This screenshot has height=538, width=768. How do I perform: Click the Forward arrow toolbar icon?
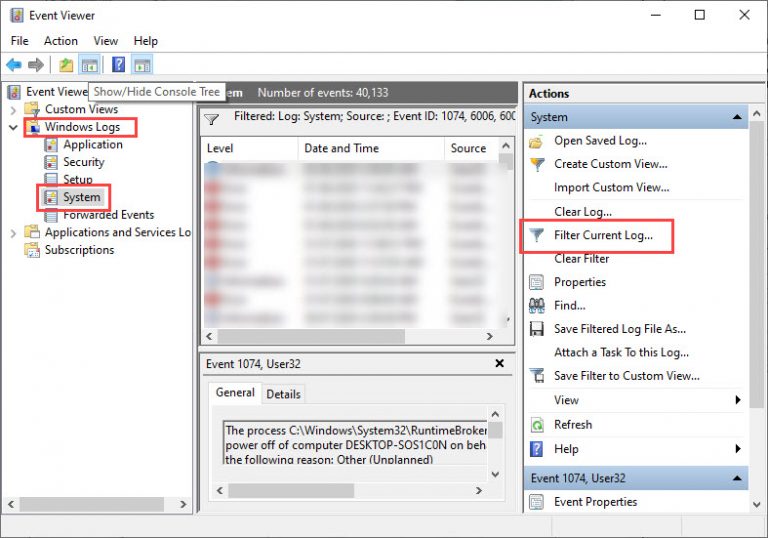(36, 64)
